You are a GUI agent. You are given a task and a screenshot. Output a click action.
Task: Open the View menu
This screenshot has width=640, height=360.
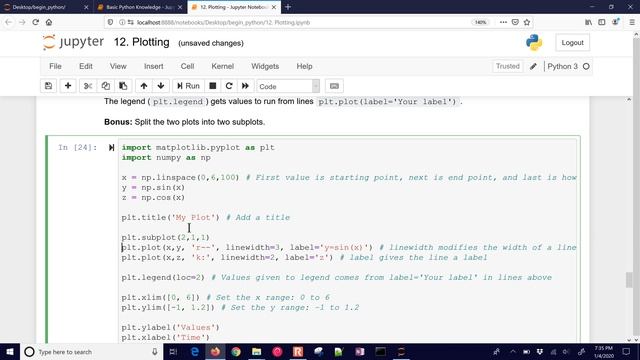point(118,66)
